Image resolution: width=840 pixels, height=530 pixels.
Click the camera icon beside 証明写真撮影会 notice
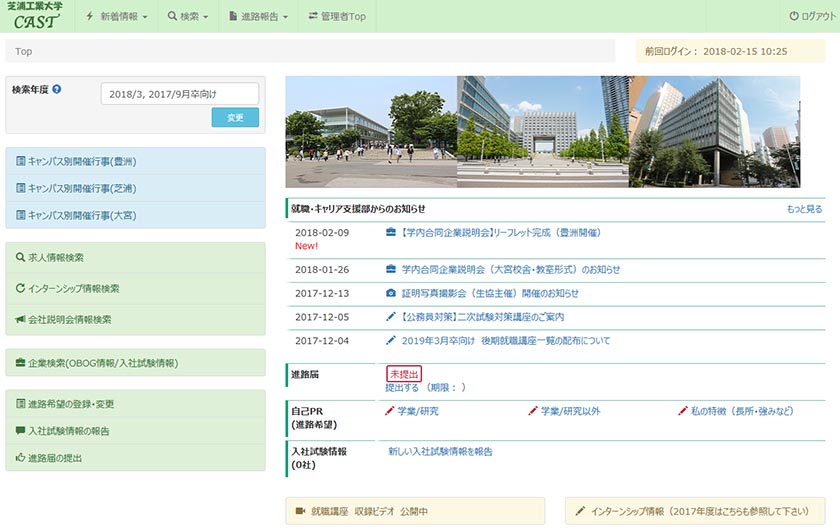click(391, 293)
